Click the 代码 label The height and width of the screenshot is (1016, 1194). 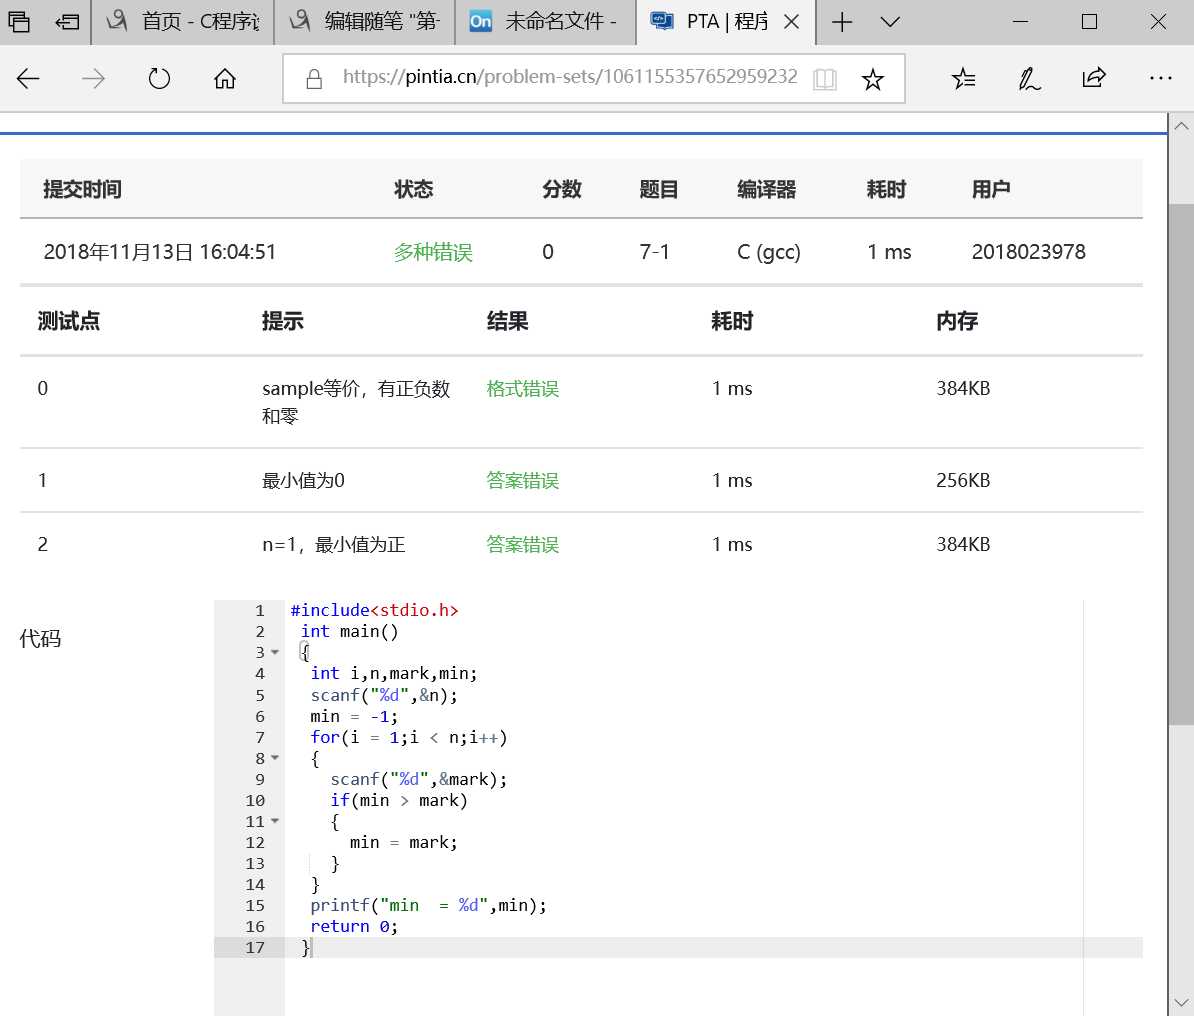(x=40, y=638)
